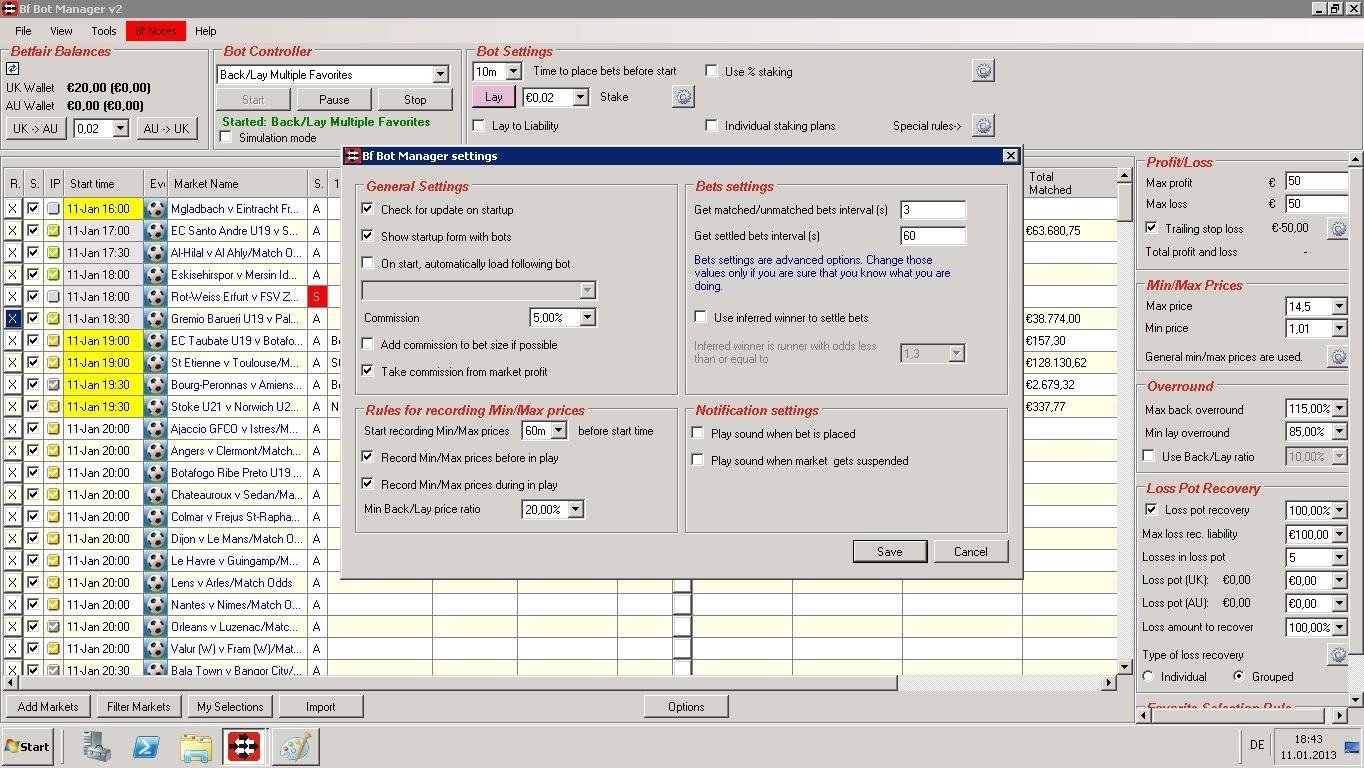Remove Lens v Arles market with X
The width and height of the screenshot is (1364, 768).
(13, 583)
